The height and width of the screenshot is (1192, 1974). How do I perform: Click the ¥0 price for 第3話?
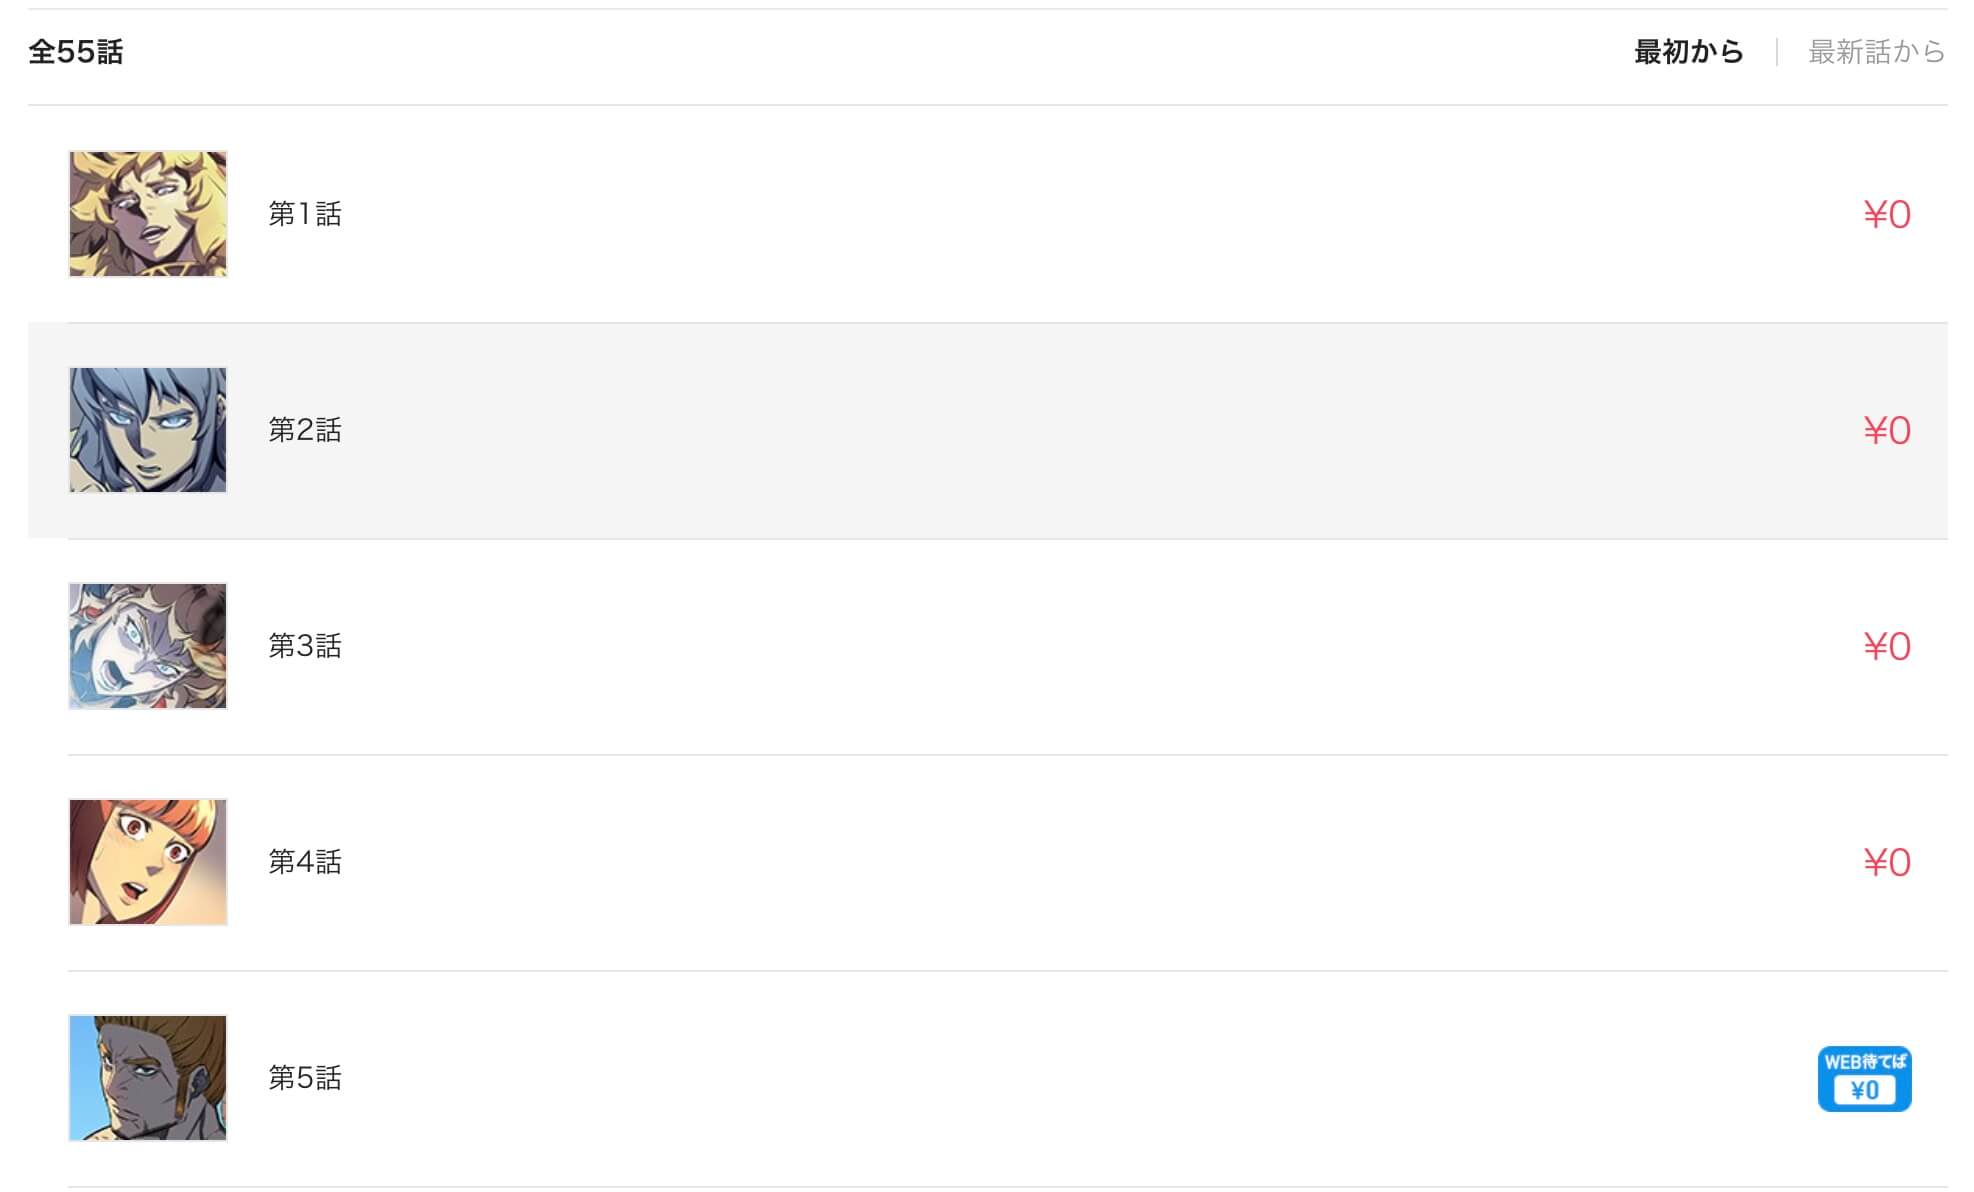1887,646
